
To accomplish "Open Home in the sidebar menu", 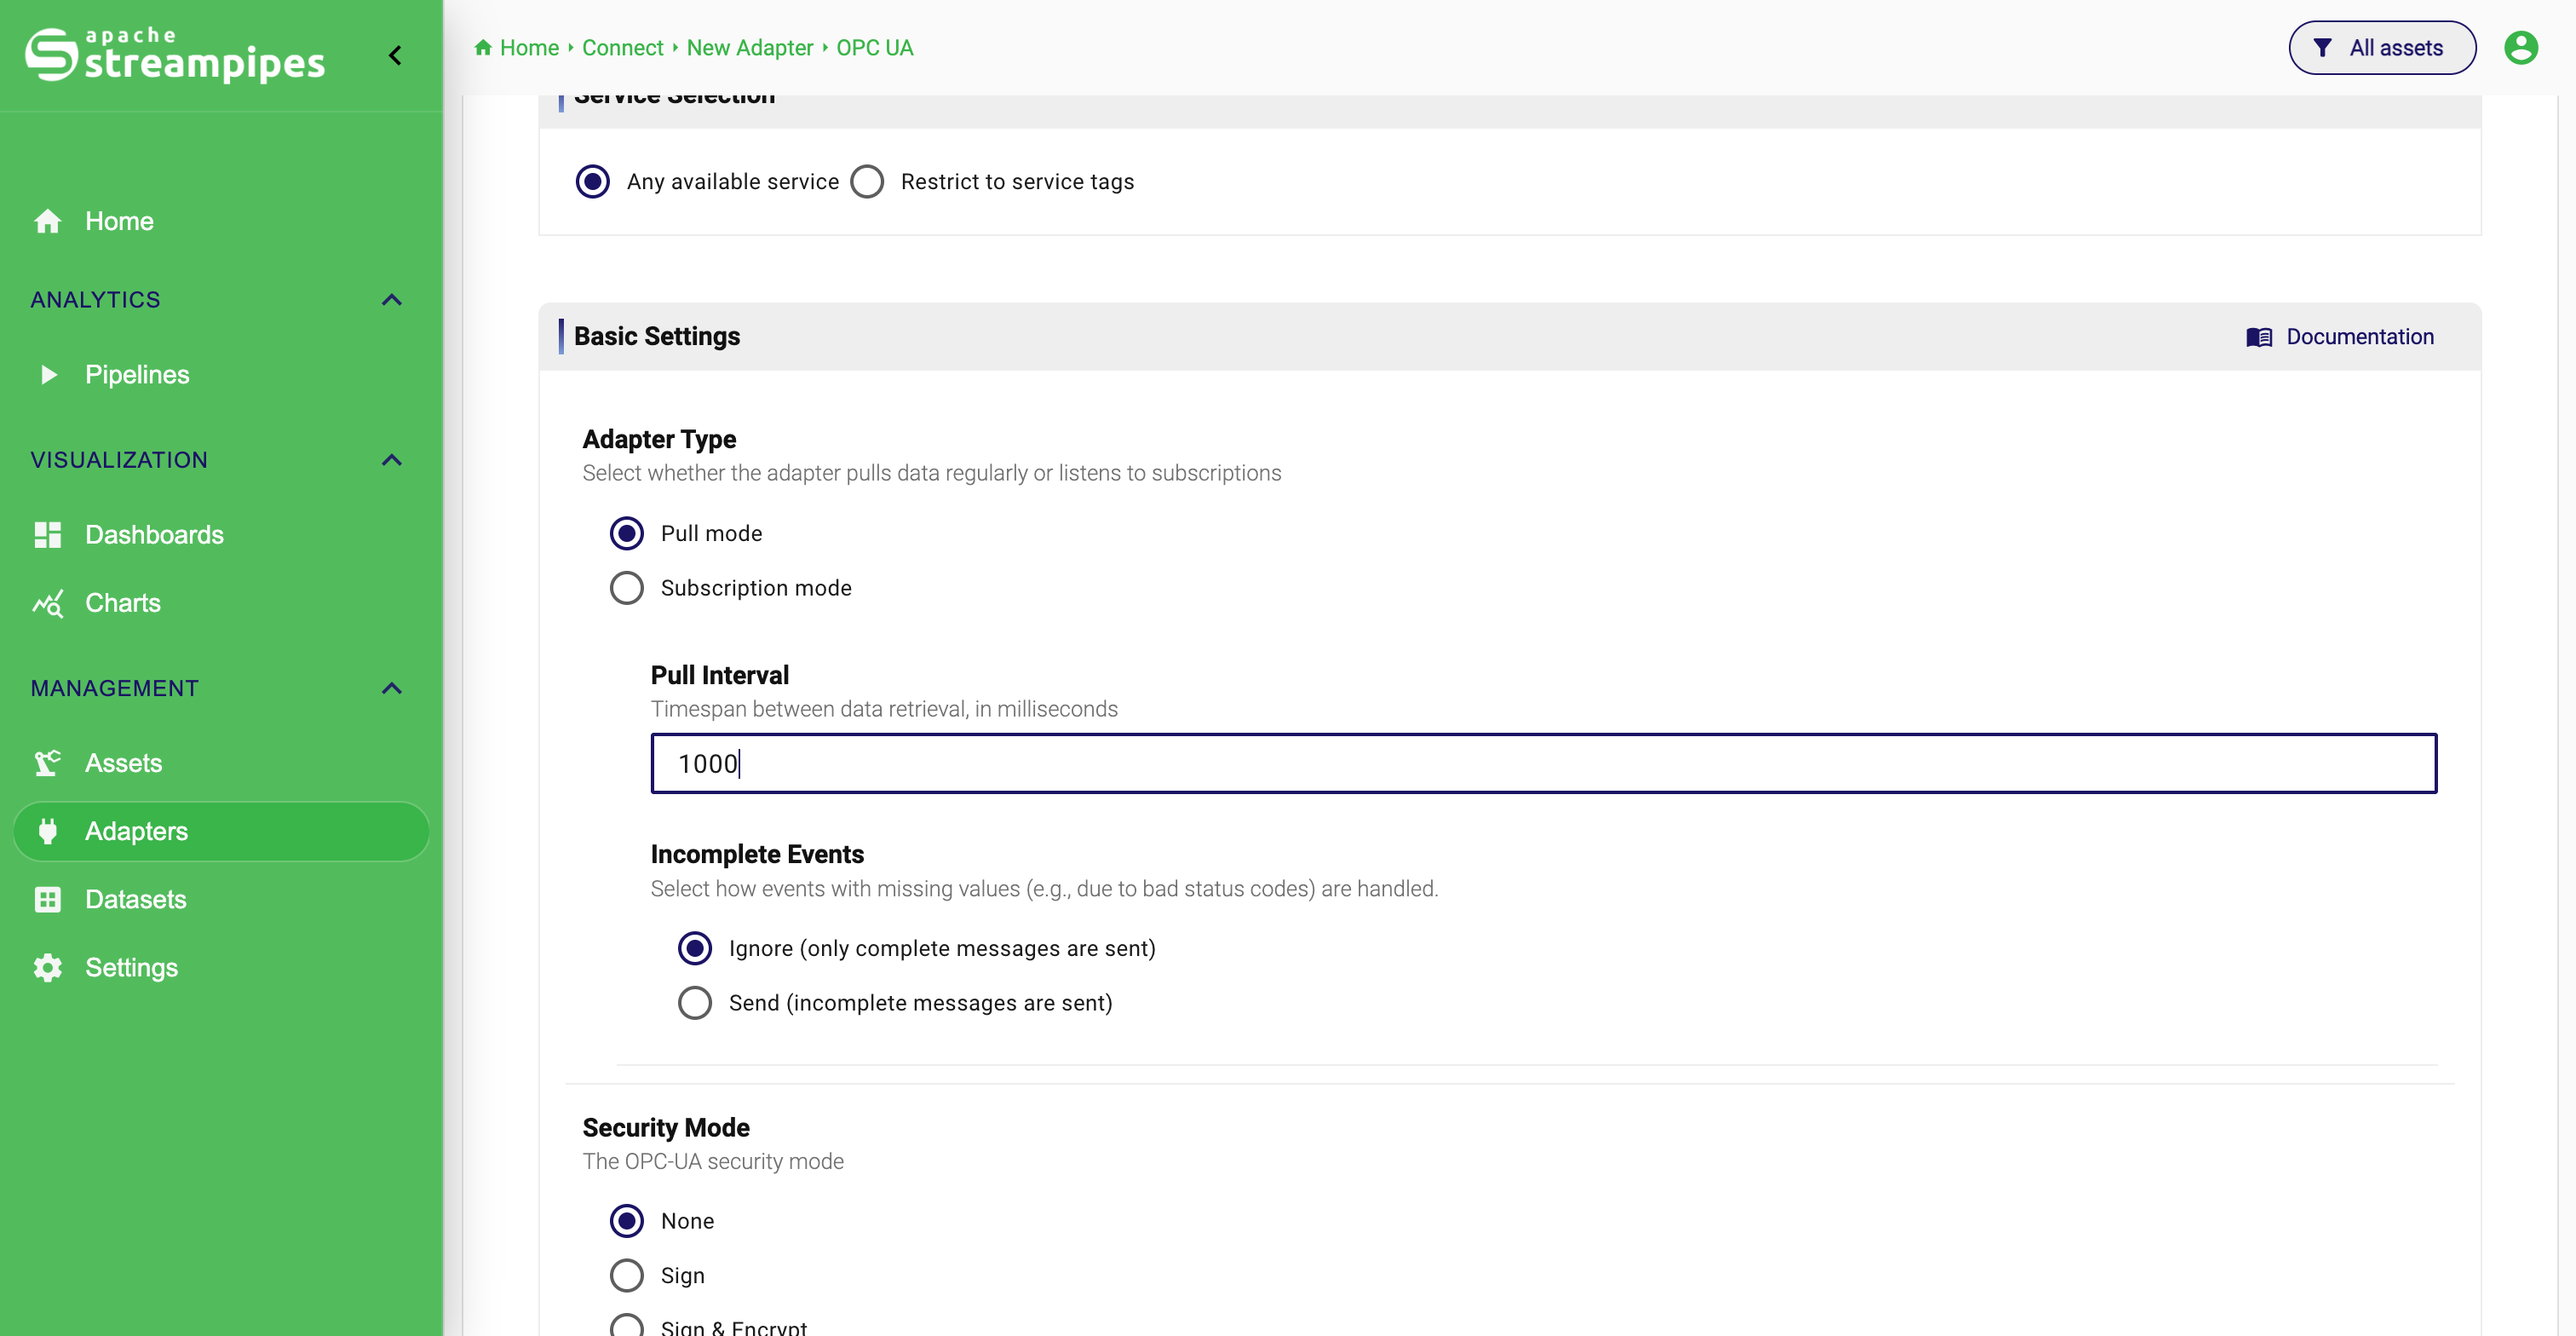I will coord(221,221).
